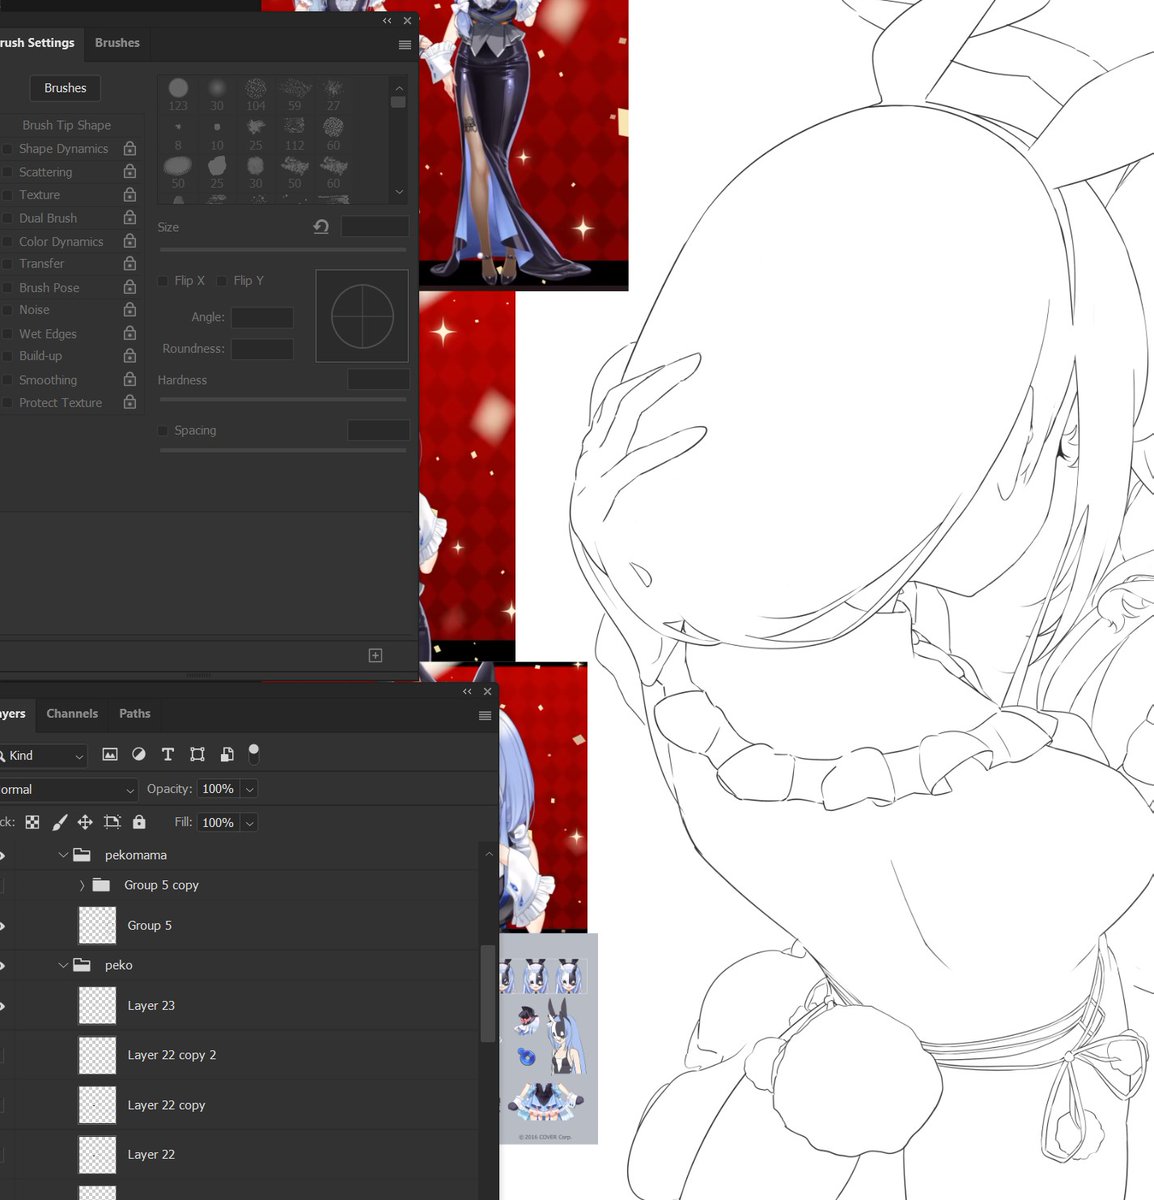Screen dimensions: 1154x1200
Task: Select the Layer 23 thumbnail
Action: pyautogui.click(x=97, y=1005)
